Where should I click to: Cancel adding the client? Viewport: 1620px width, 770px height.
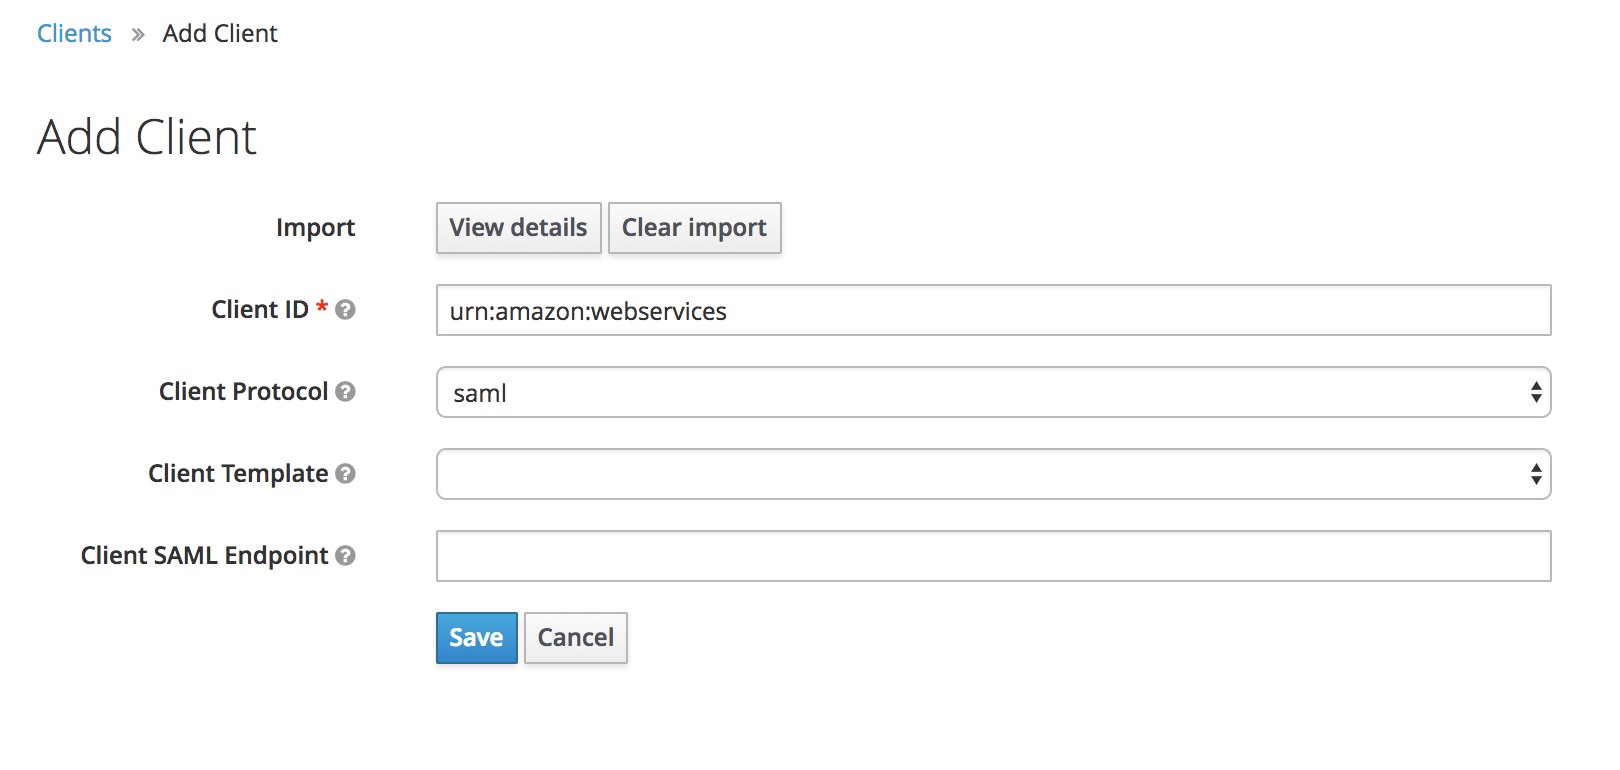coord(575,638)
